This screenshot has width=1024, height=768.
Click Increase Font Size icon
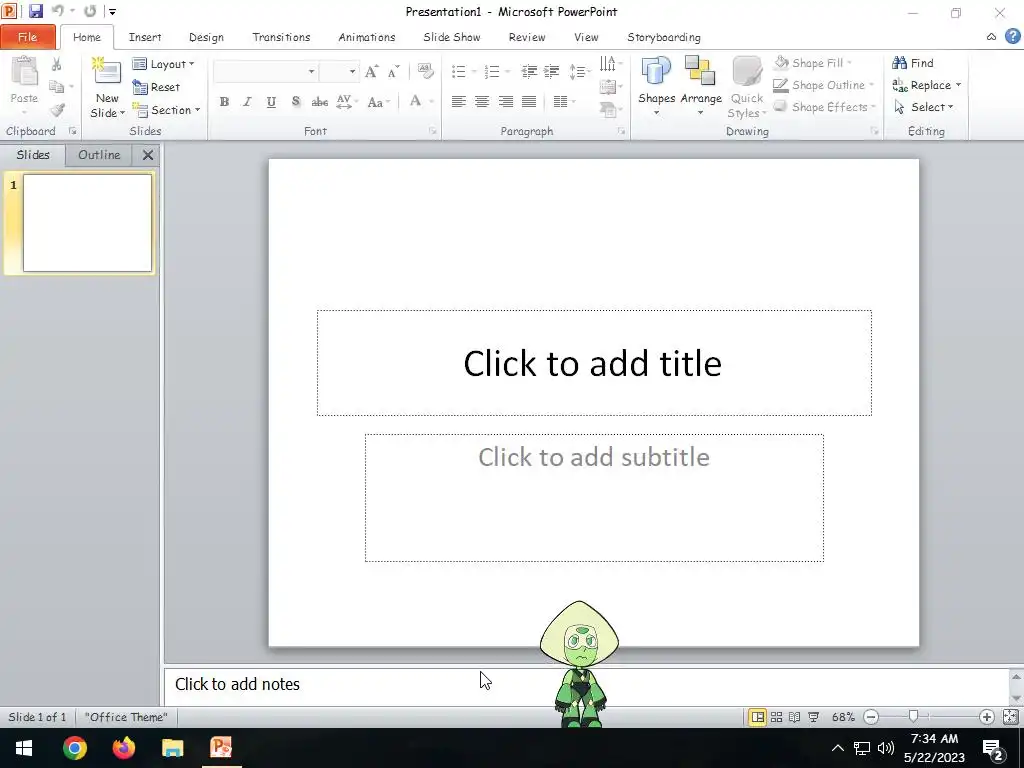click(371, 72)
